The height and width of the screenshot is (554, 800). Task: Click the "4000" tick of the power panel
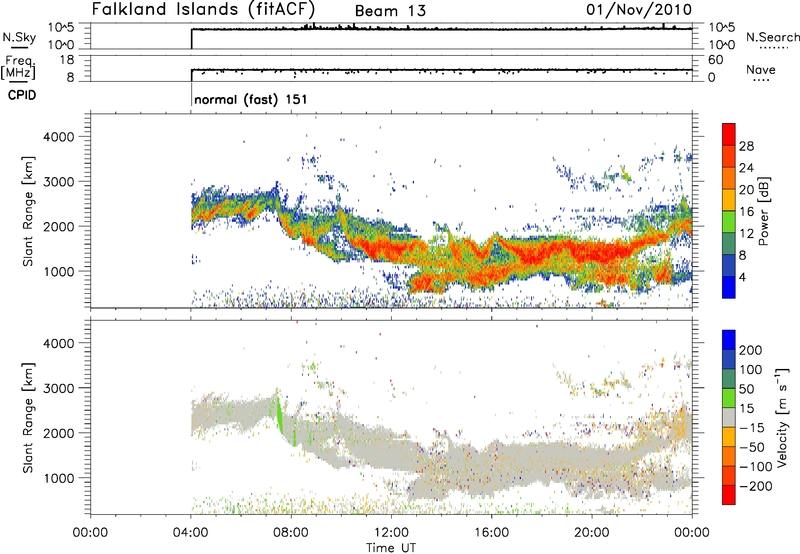point(59,137)
